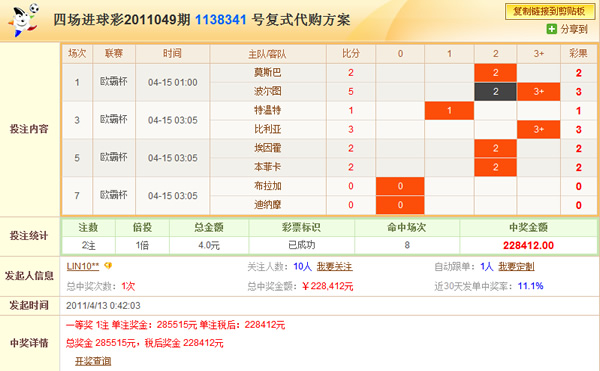
Task: Click the winning amount 228412.00
Action: coord(528,246)
